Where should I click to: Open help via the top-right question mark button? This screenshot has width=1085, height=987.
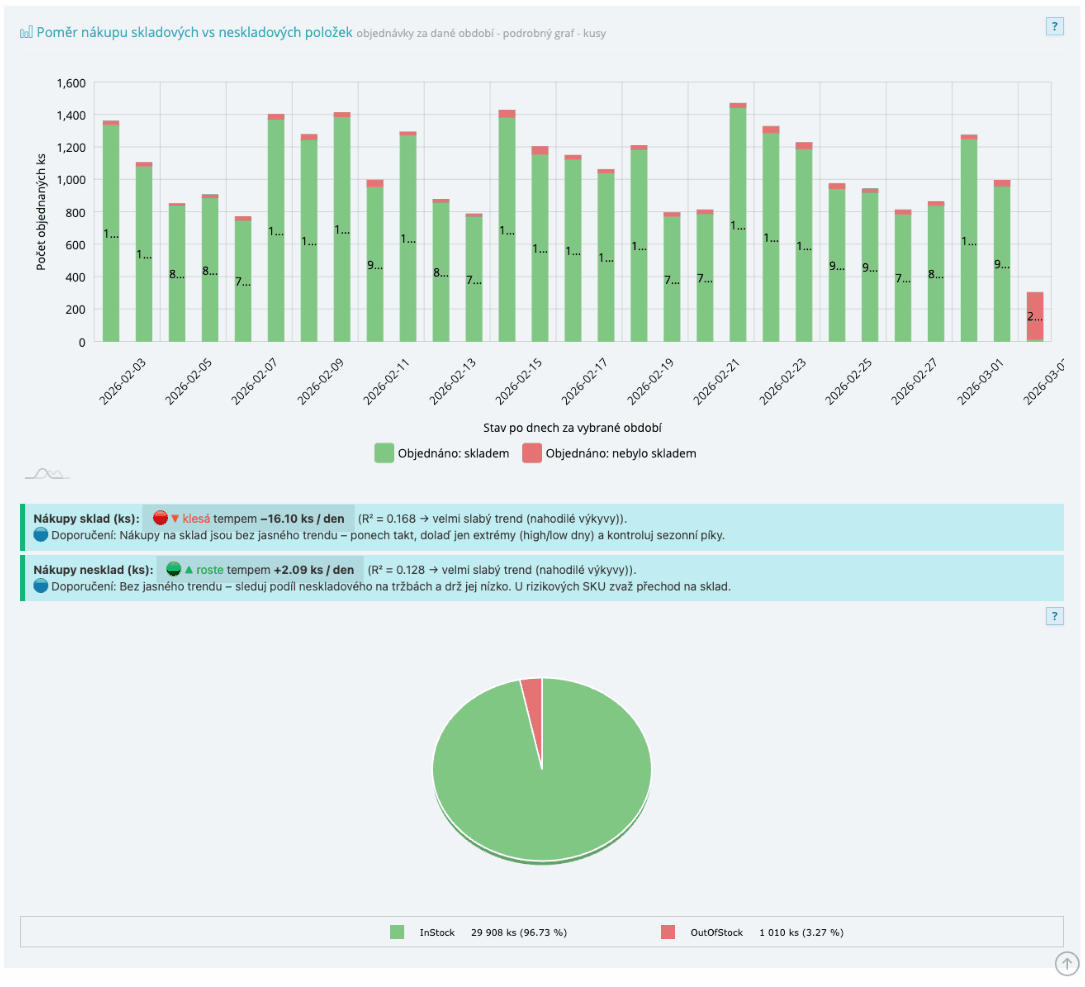click(1054, 26)
